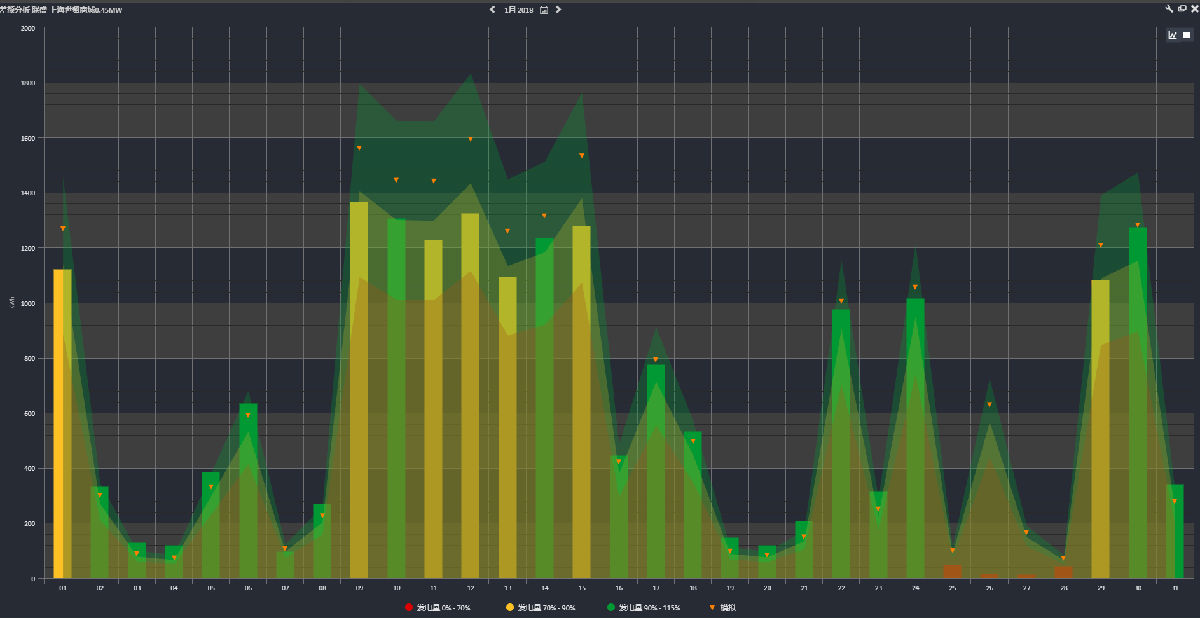Click the x-axis label for day 31
1200x618 pixels.
(1174, 589)
